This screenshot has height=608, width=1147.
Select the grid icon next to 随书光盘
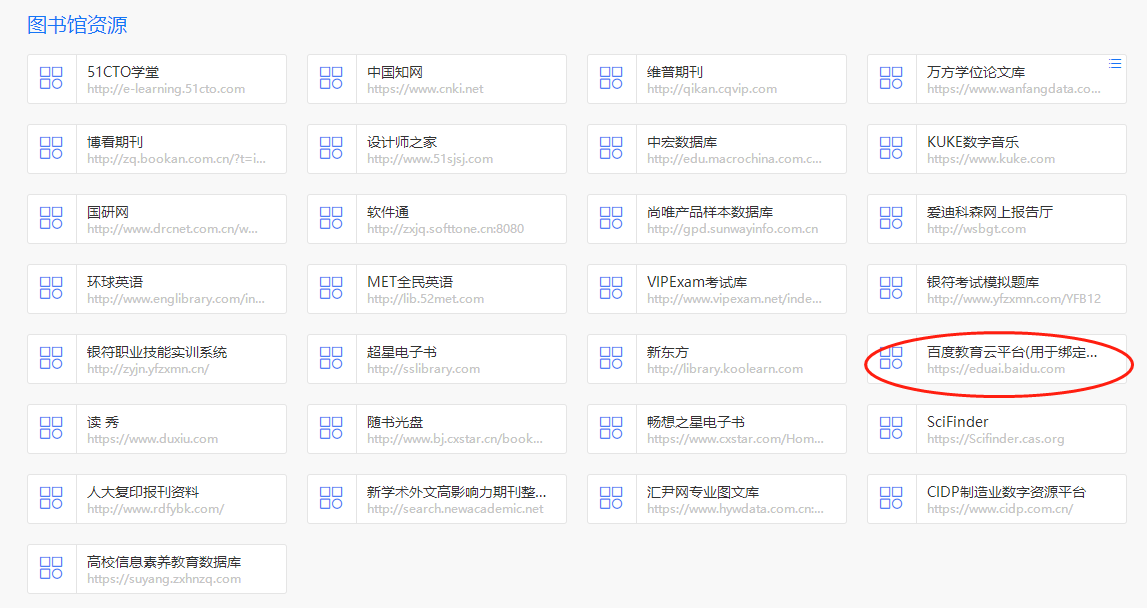click(x=331, y=428)
